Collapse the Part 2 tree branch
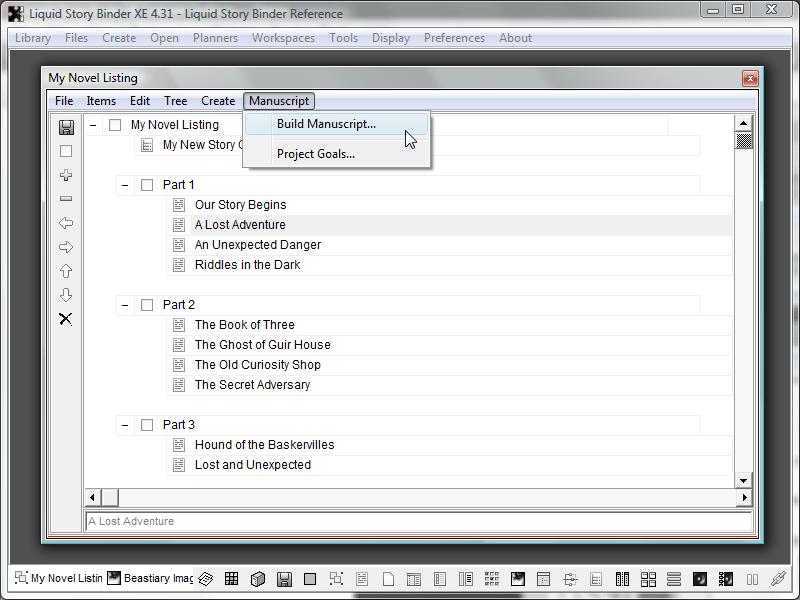The image size is (800, 600). click(125, 305)
